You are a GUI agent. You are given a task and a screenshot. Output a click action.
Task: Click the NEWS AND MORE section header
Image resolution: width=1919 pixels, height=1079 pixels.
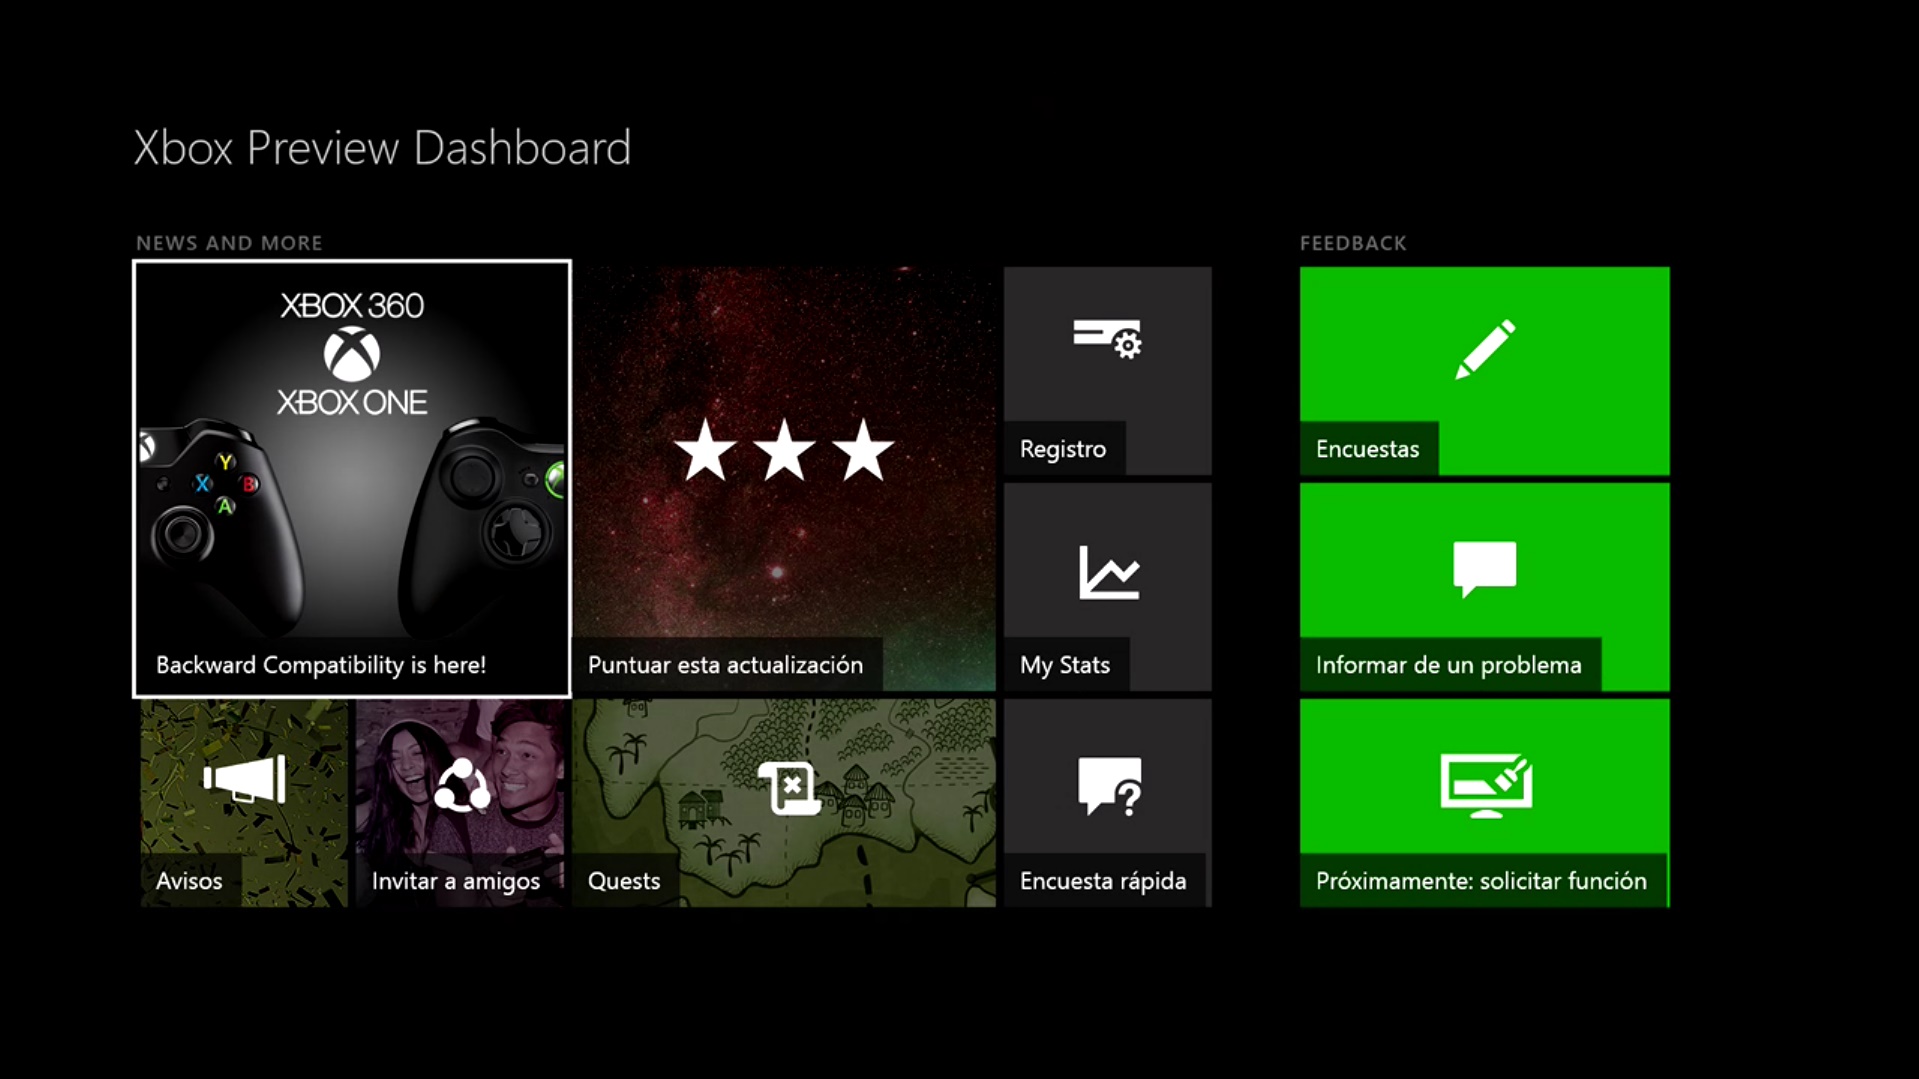point(229,243)
